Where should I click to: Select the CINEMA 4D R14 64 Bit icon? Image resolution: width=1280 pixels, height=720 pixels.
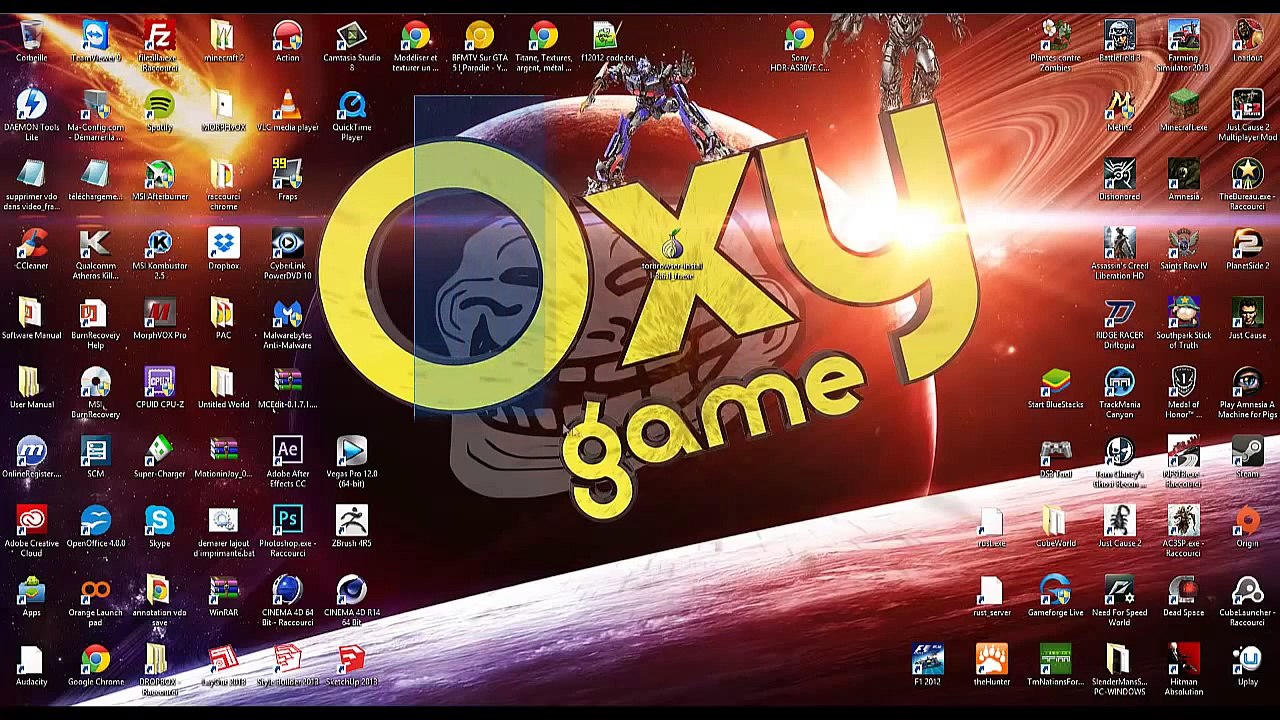pyautogui.click(x=351, y=591)
